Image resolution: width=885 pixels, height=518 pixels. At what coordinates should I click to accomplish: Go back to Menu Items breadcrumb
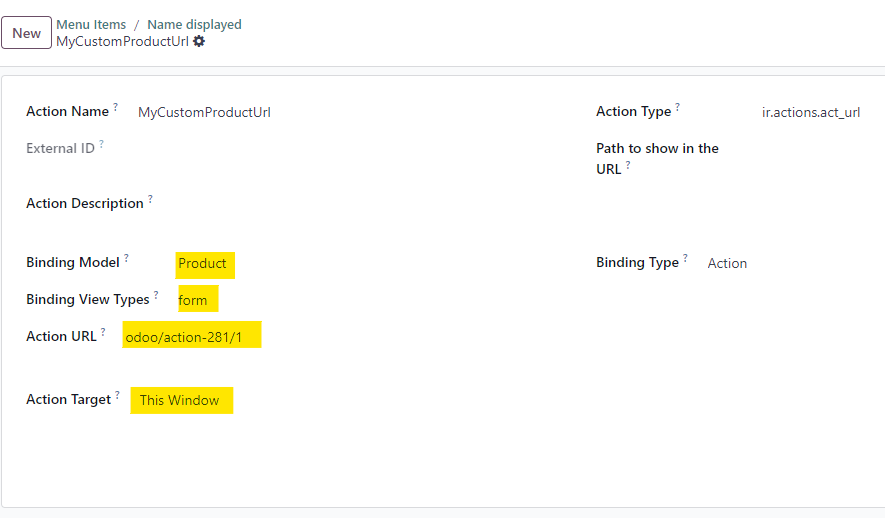click(x=91, y=25)
